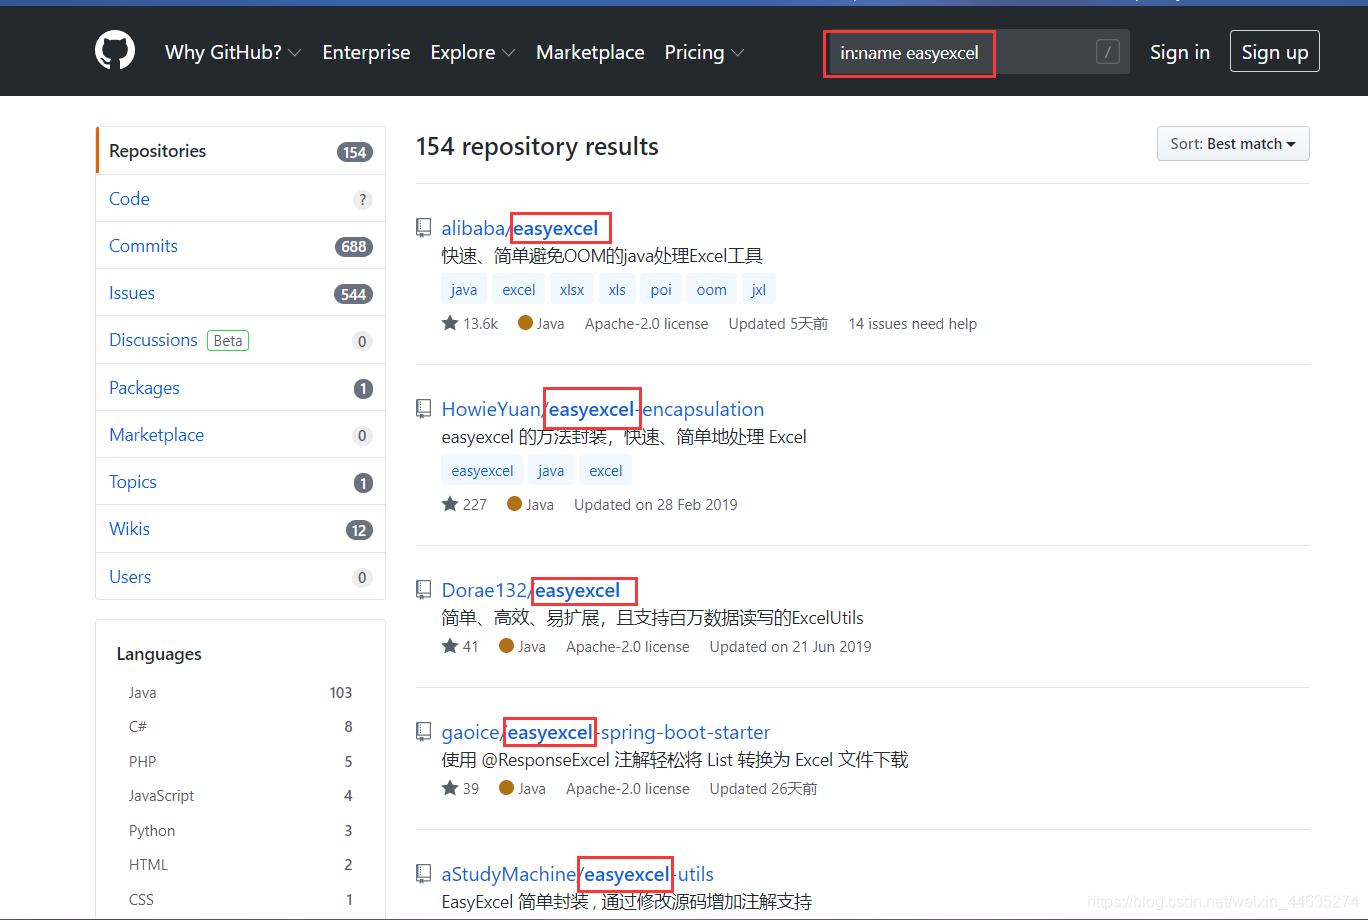Select the Commits results tab
Screen dimensions: 1368x920
tap(240, 246)
